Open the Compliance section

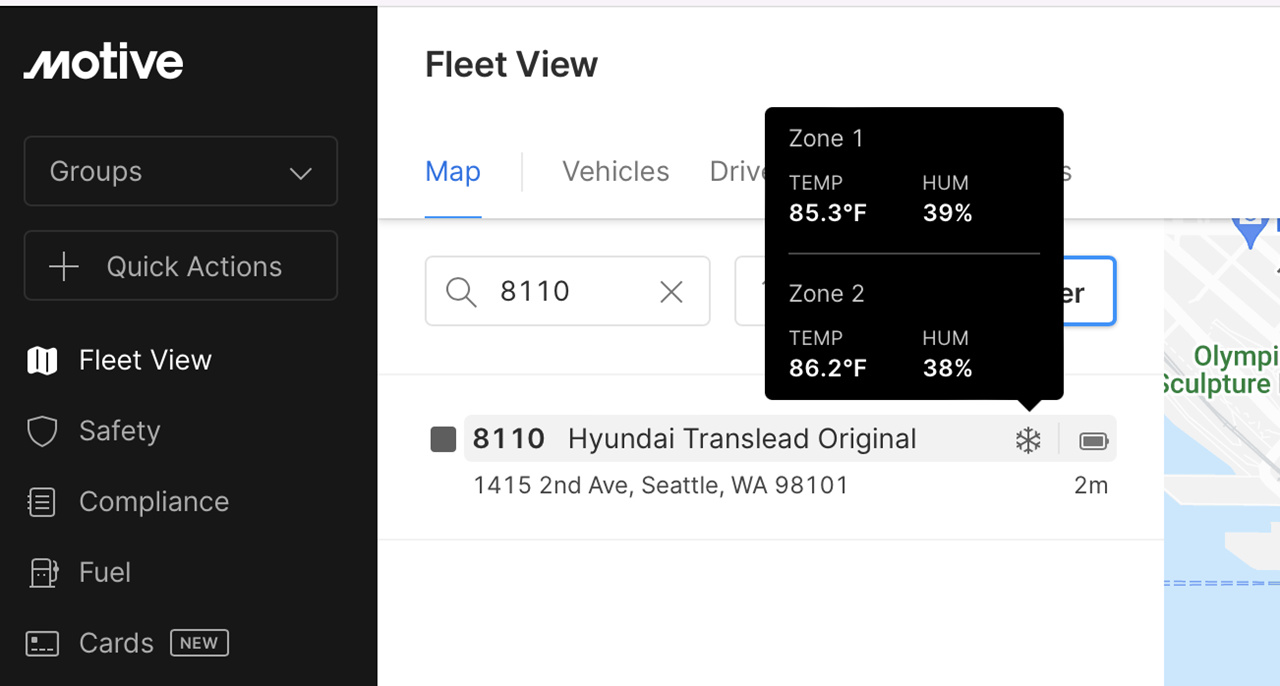click(153, 501)
